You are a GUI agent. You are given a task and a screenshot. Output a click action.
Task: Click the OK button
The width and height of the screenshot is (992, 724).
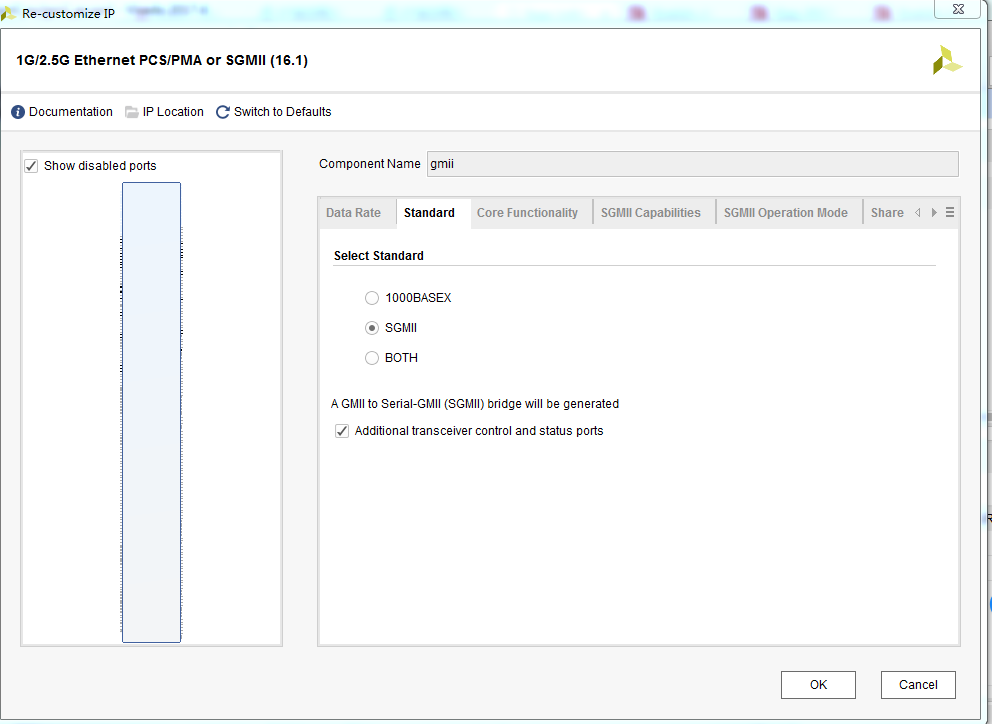coord(818,685)
